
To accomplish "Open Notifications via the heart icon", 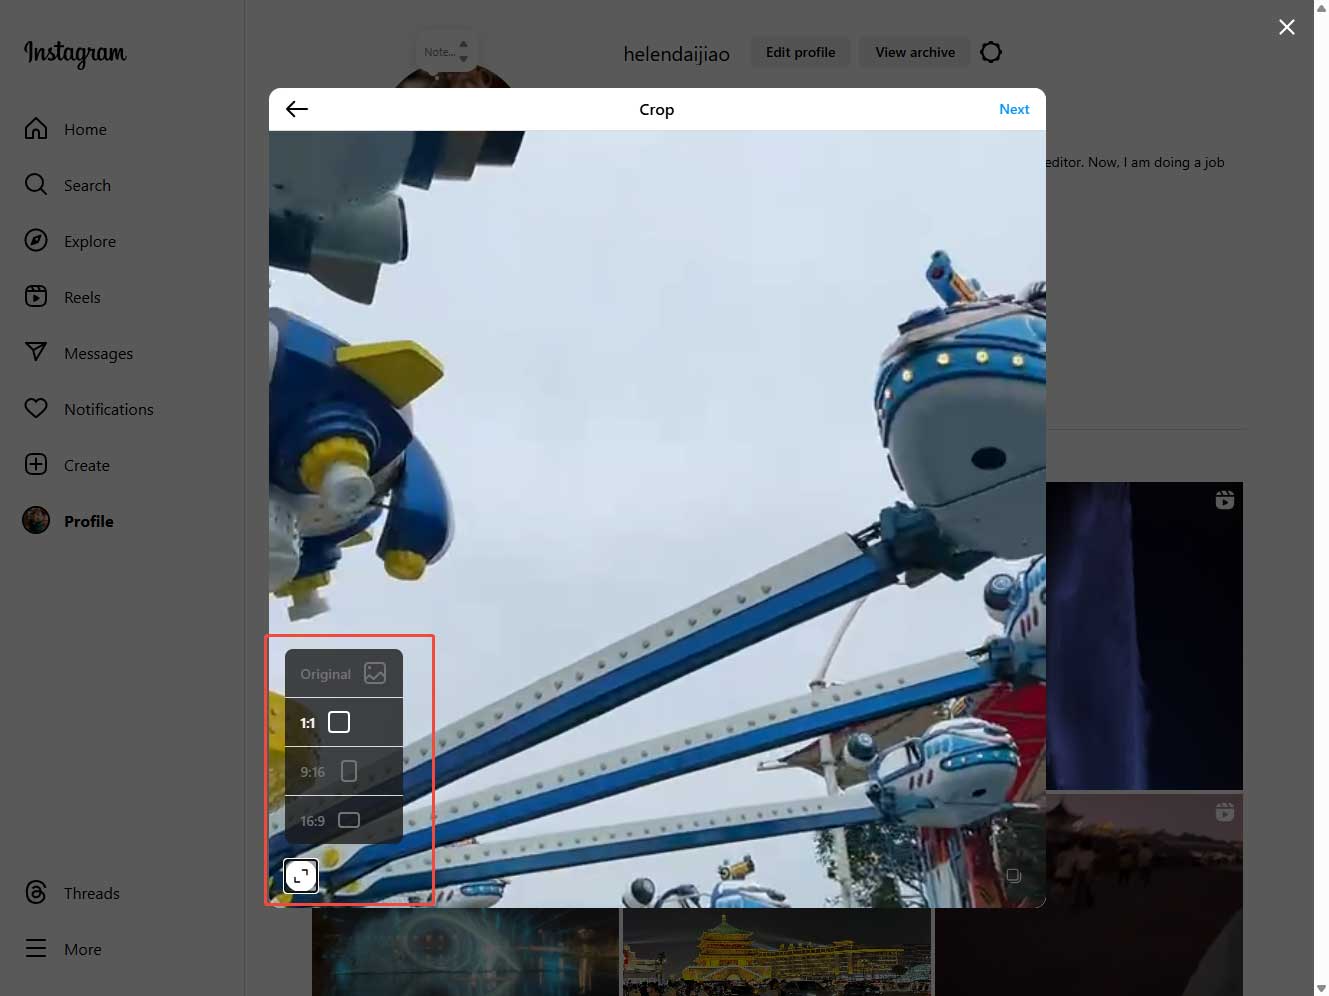I will [36, 408].
